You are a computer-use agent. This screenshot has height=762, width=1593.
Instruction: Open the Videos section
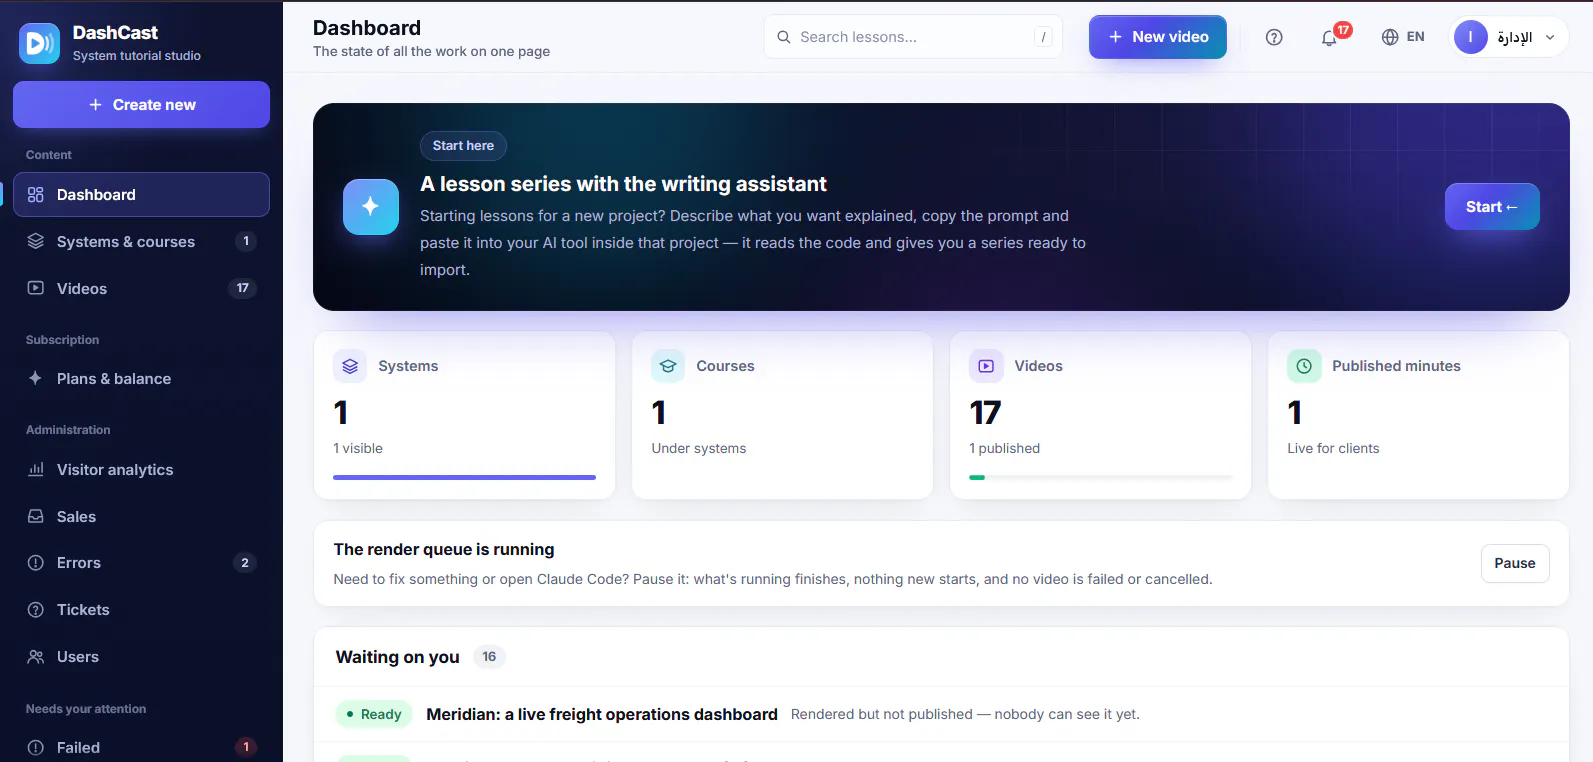coord(141,288)
